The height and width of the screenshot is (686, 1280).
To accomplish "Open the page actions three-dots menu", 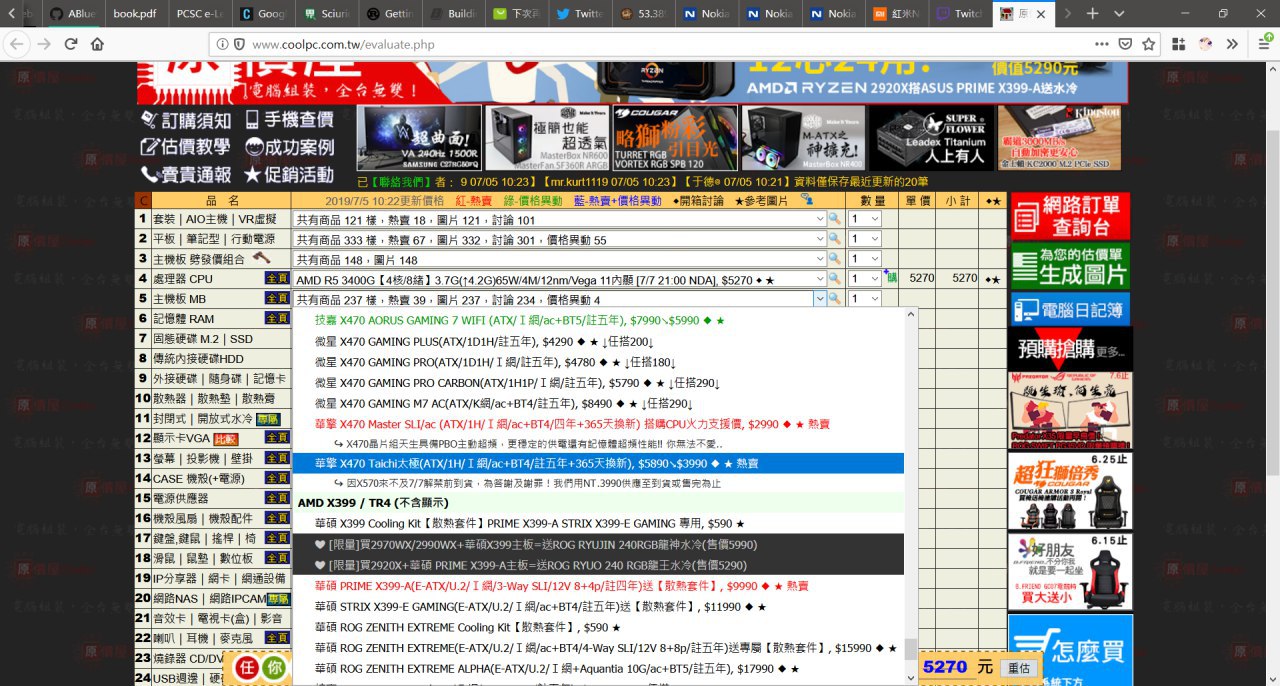I will tap(1101, 44).
